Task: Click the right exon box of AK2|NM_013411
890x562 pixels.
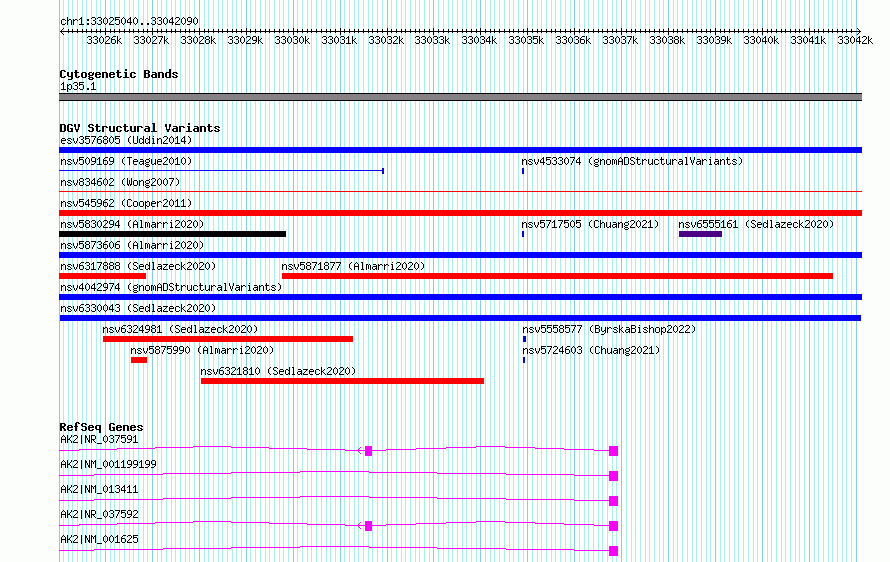Action: (613, 501)
